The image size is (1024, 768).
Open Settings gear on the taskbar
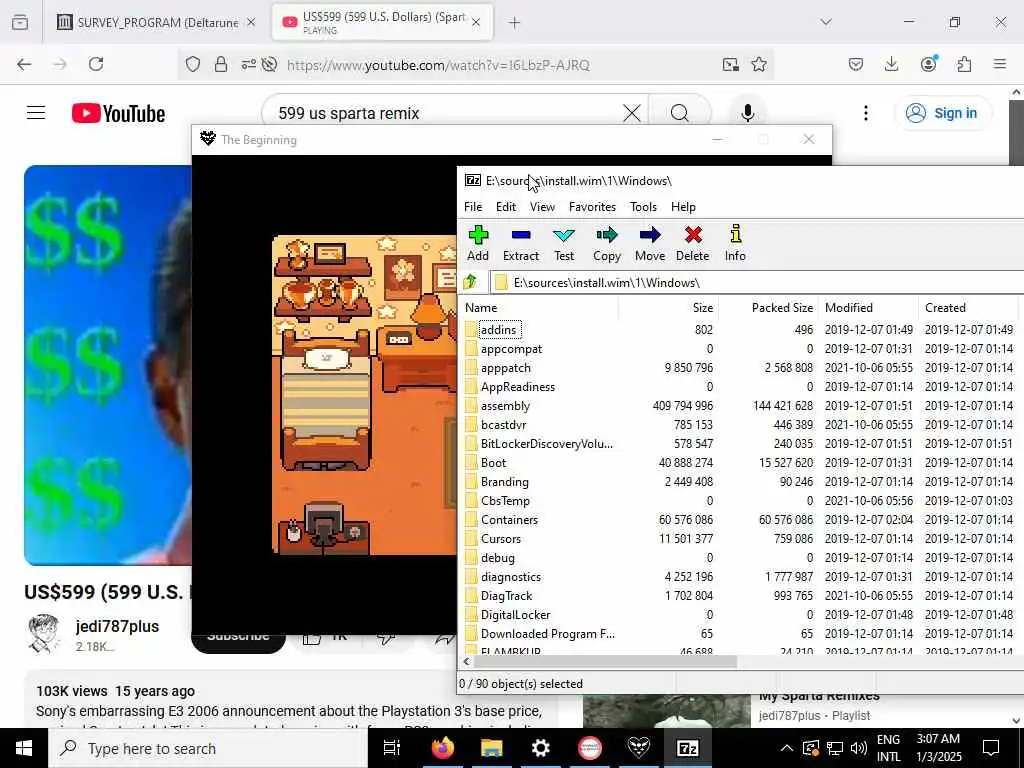(541, 748)
